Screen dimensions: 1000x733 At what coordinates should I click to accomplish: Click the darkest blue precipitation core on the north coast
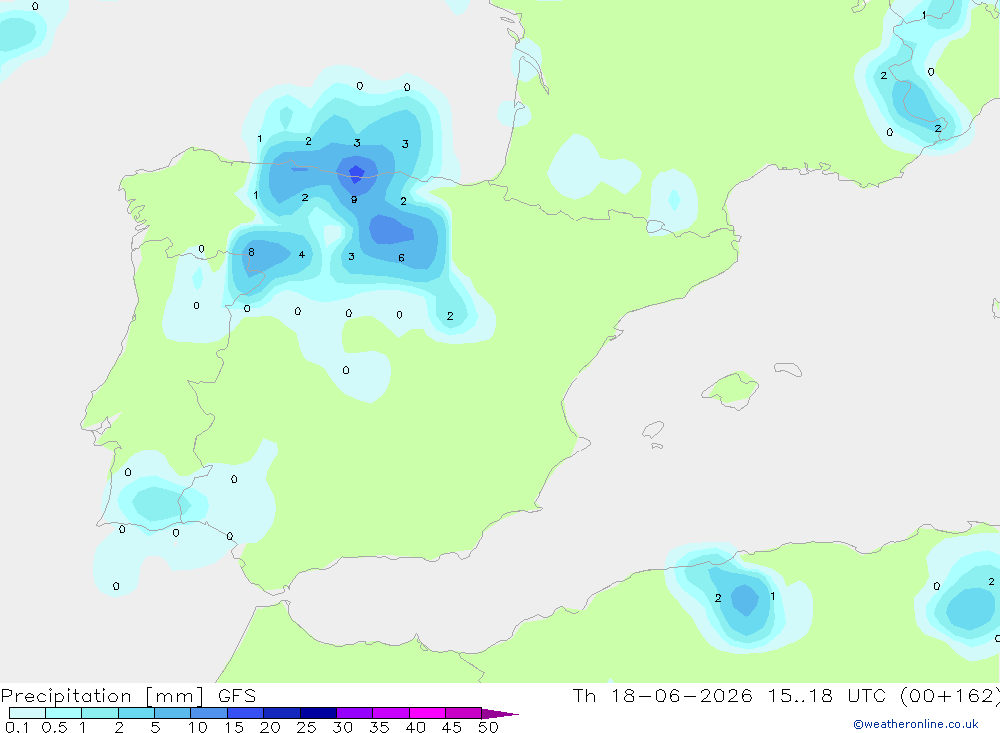[x=356, y=174]
